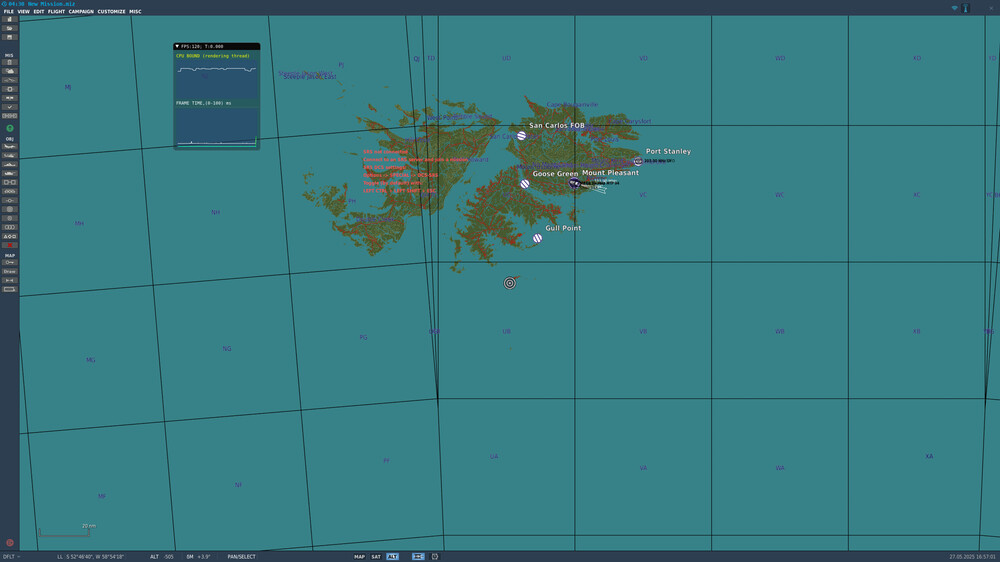Click the last status-bar icon right of ALT
The height and width of the screenshot is (562, 1000).
[435, 557]
